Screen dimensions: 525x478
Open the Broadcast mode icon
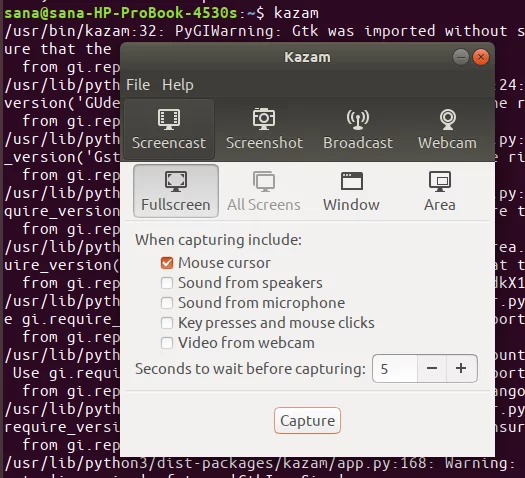358,120
